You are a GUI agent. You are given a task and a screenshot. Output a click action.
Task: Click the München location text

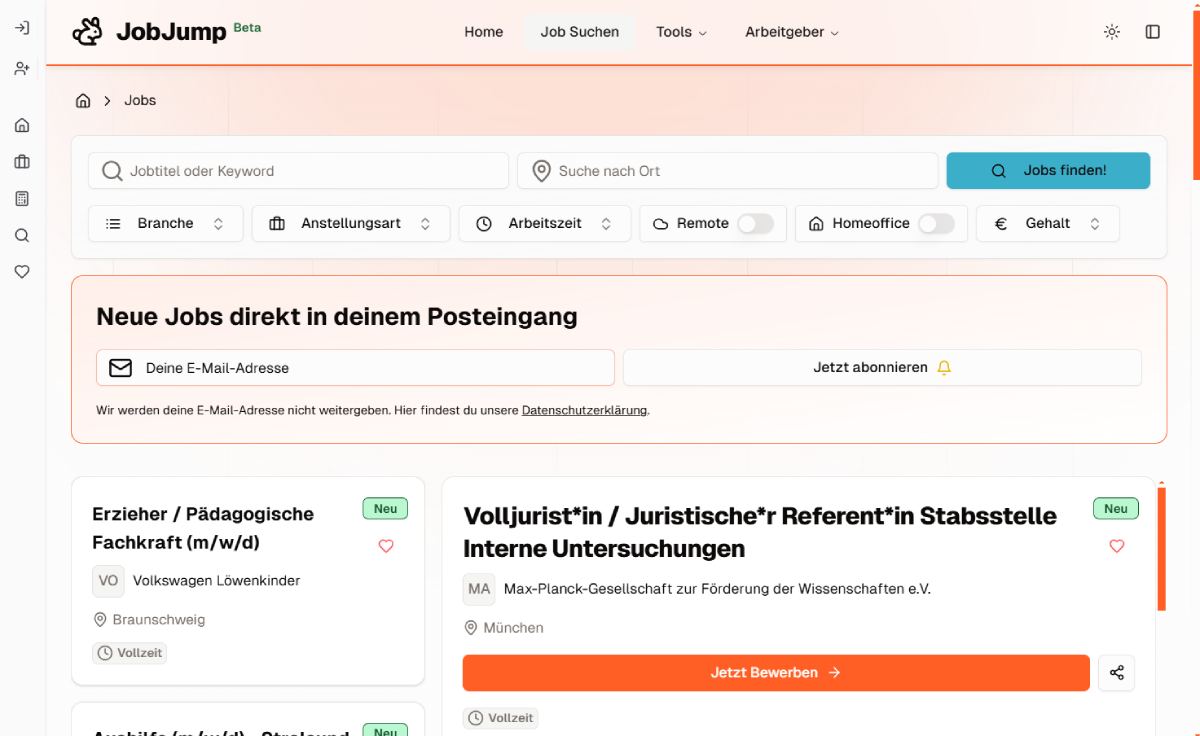coord(514,628)
